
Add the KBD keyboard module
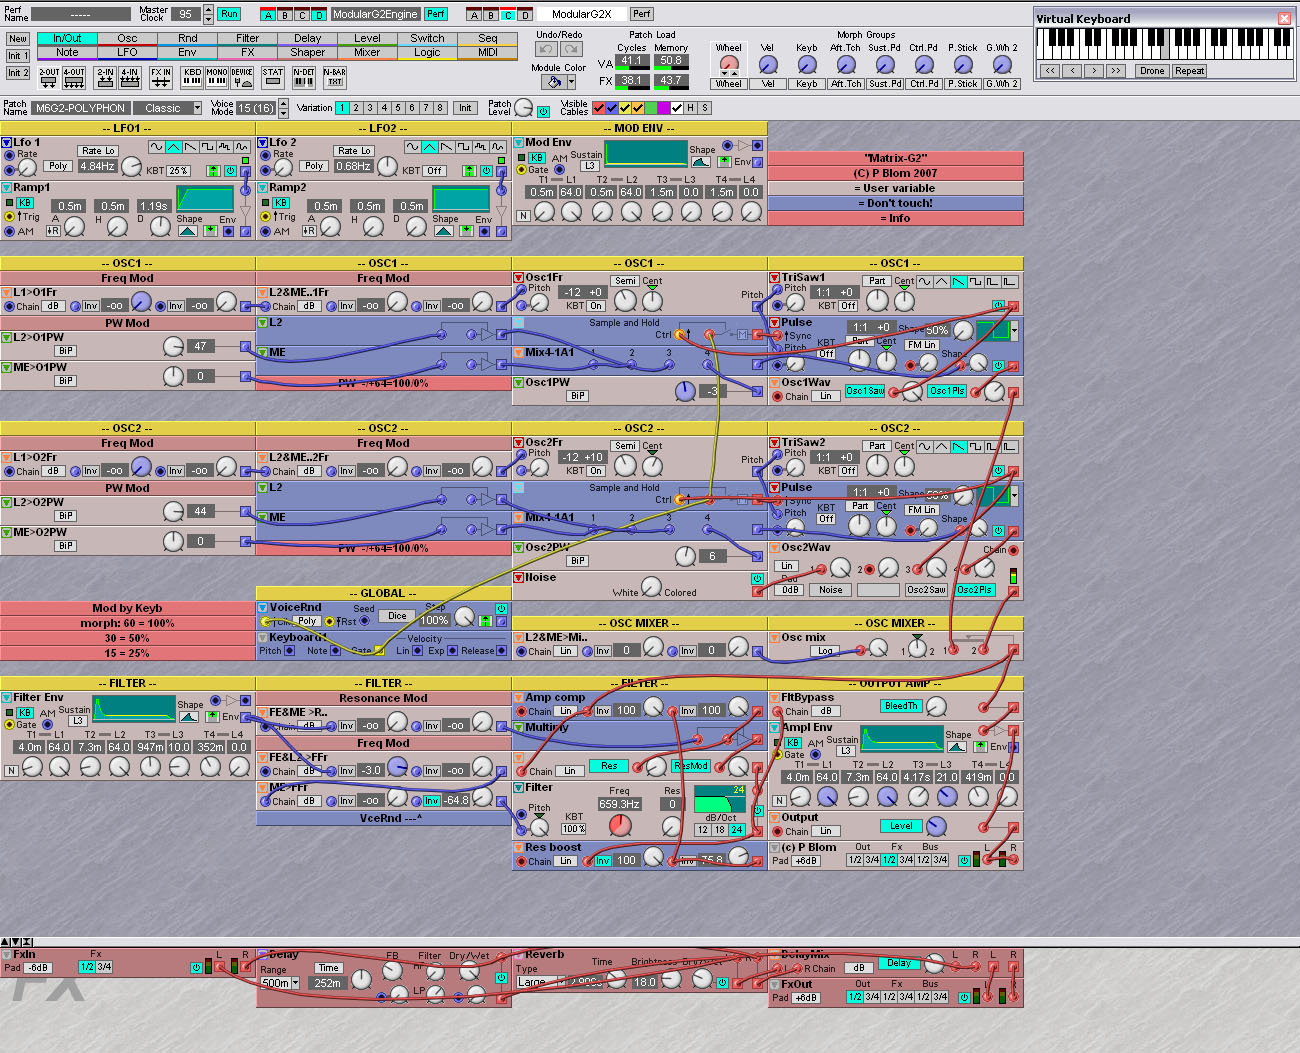pos(192,77)
